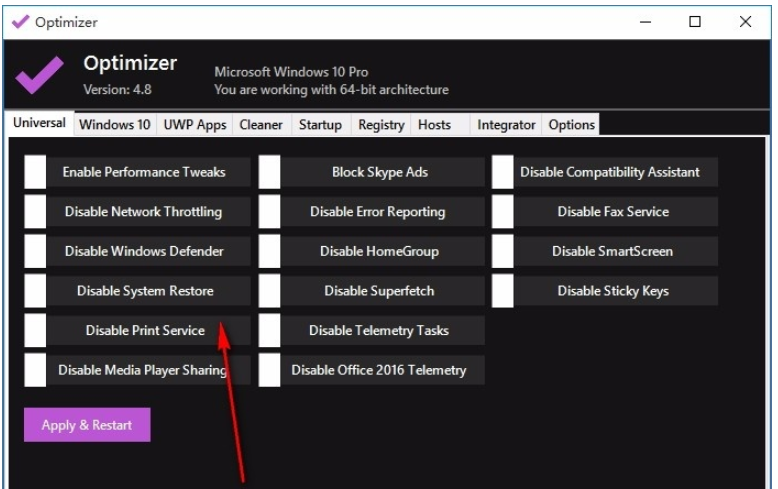Enable Disable Telemetry Tasks toggle
Screen dimensions: 778x489
[x=269, y=330]
